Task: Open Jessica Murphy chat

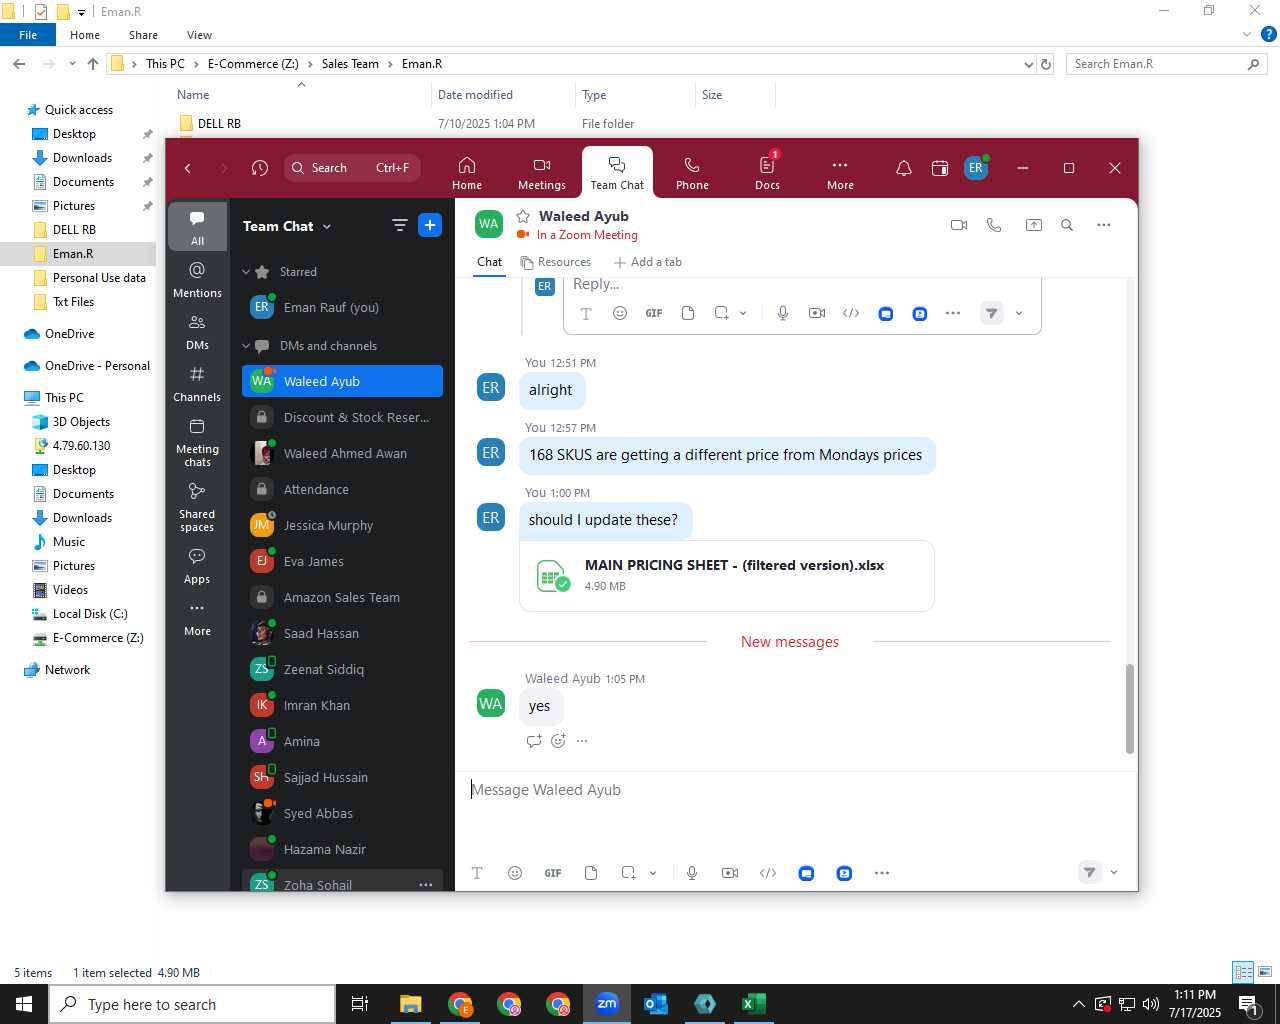Action: point(342,526)
